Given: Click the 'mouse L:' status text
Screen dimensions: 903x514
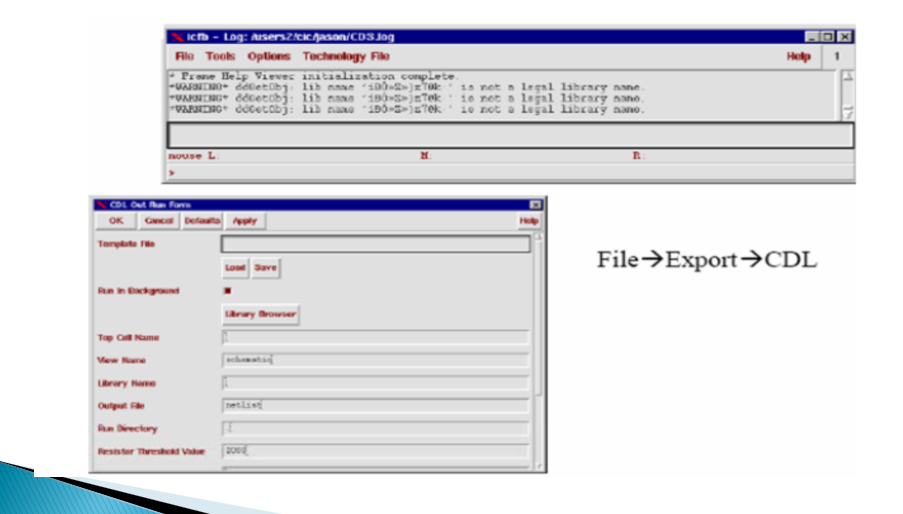Looking at the screenshot, I should [x=194, y=156].
